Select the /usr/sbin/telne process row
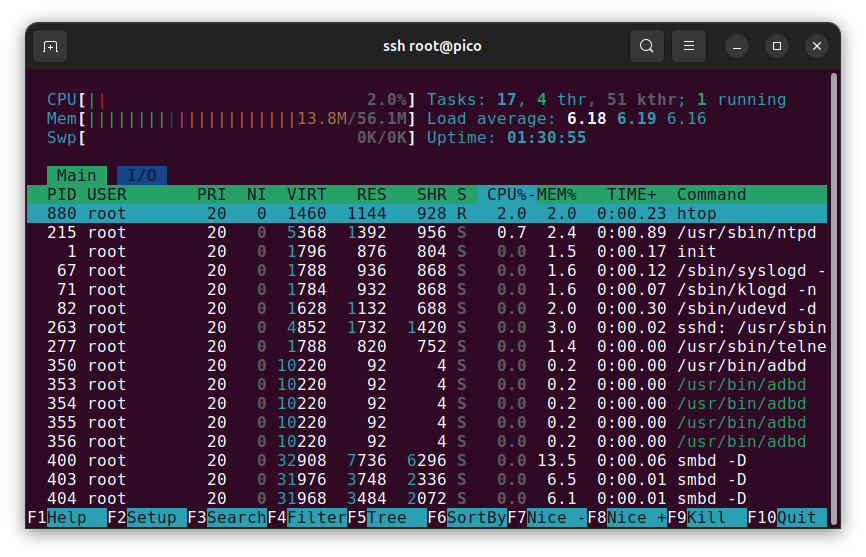The height and width of the screenshot is (557, 866). pos(427,347)
